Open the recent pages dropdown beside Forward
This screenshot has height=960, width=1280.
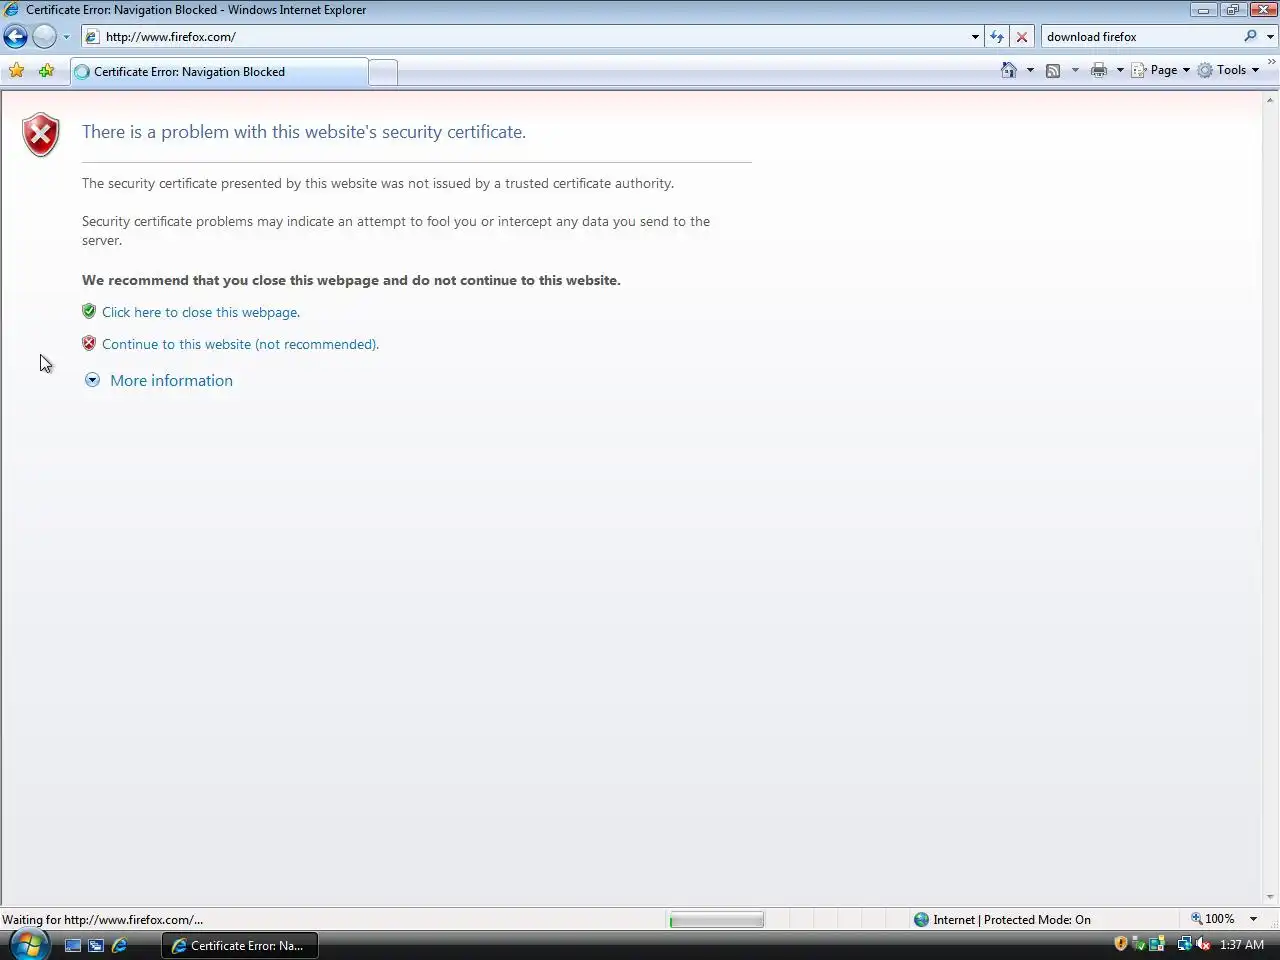(66, 37)
